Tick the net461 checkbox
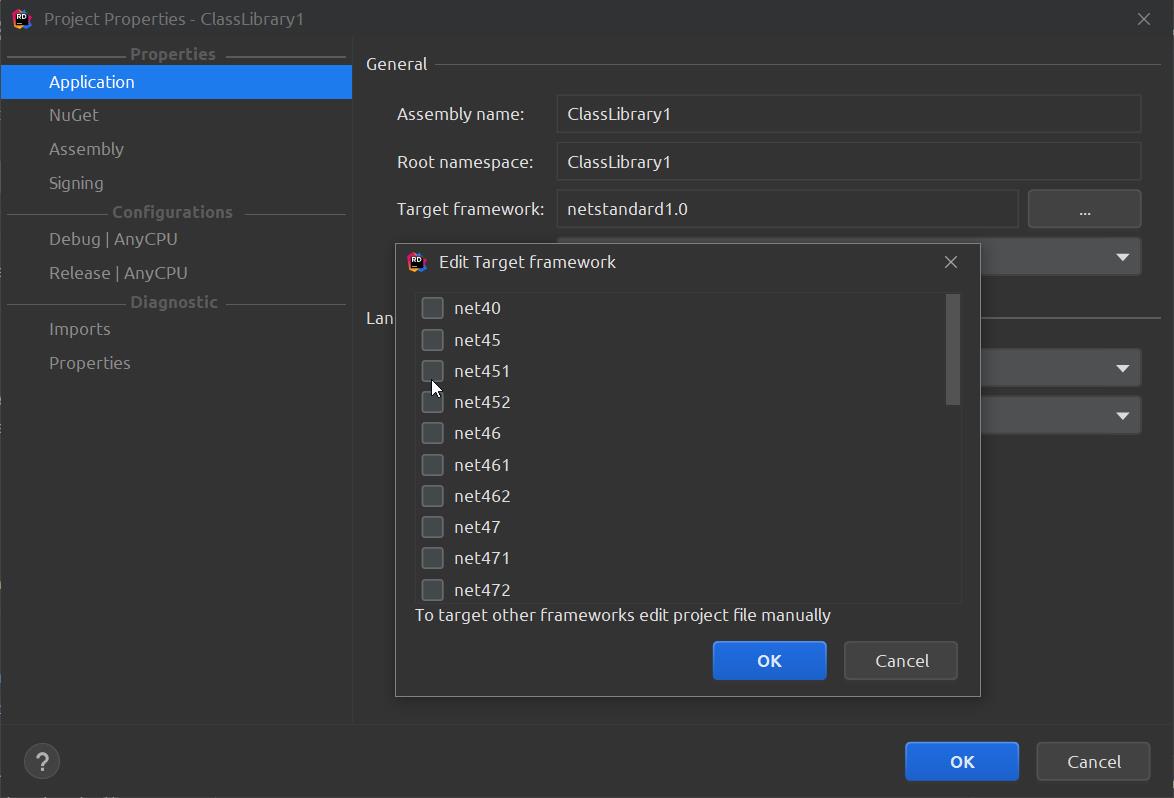 click(x=432, y=465)
